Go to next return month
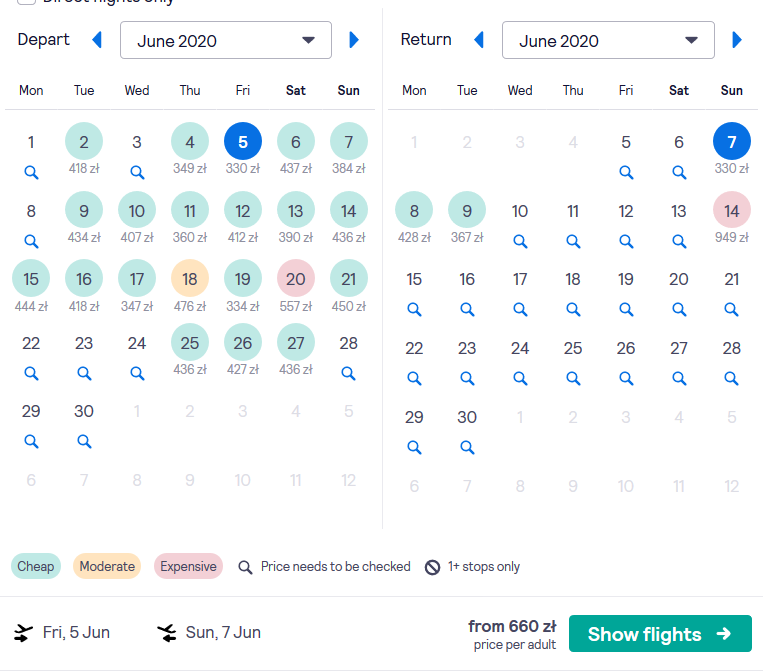The image size is (763, 672). tap(737, 40)
